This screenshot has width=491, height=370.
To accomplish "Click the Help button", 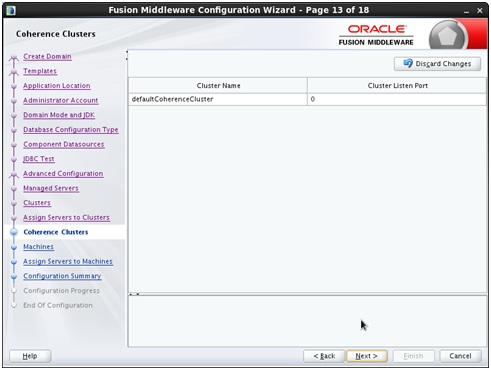I will [x=30, y=356].
